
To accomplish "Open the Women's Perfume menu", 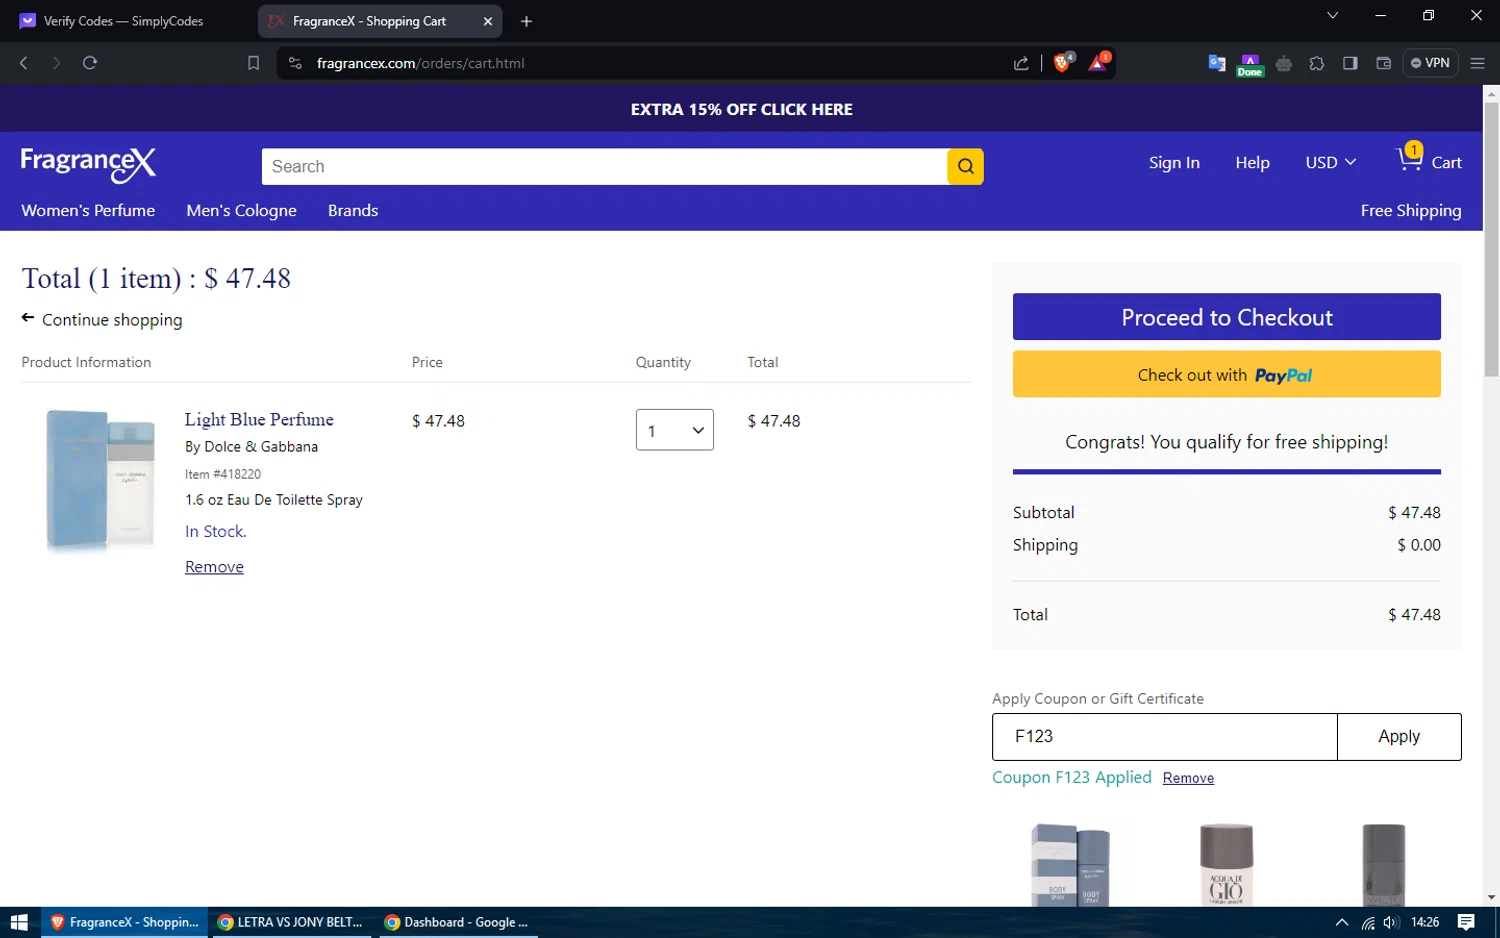I will [x=88, y=210].
